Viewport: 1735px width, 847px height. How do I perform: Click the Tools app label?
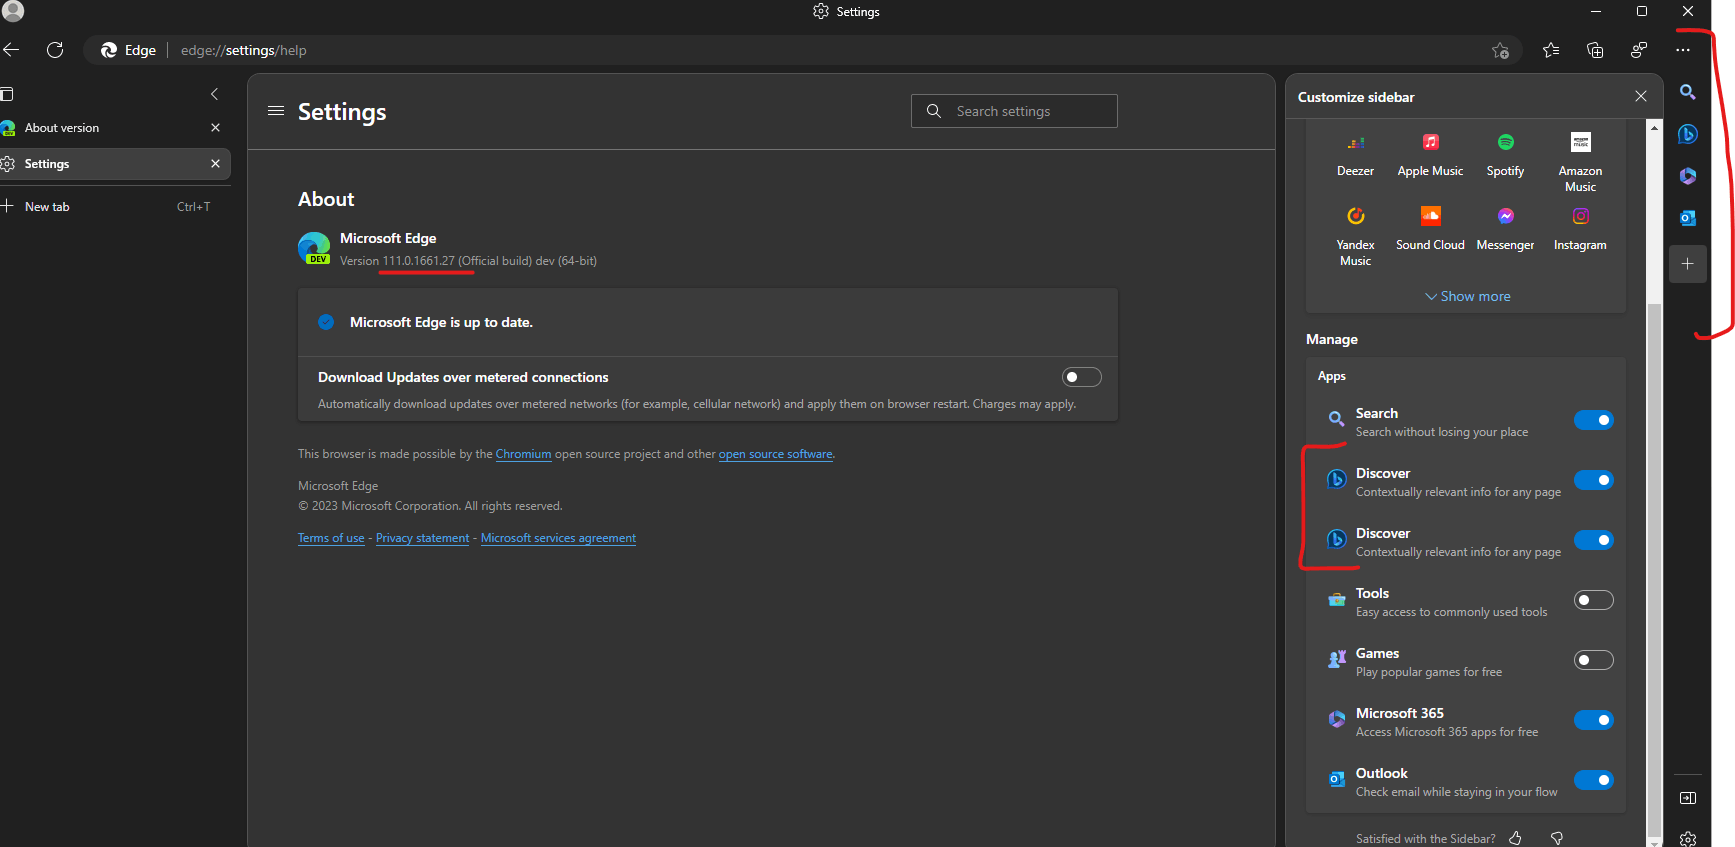pyautogui.click(x=1372, y=593)
